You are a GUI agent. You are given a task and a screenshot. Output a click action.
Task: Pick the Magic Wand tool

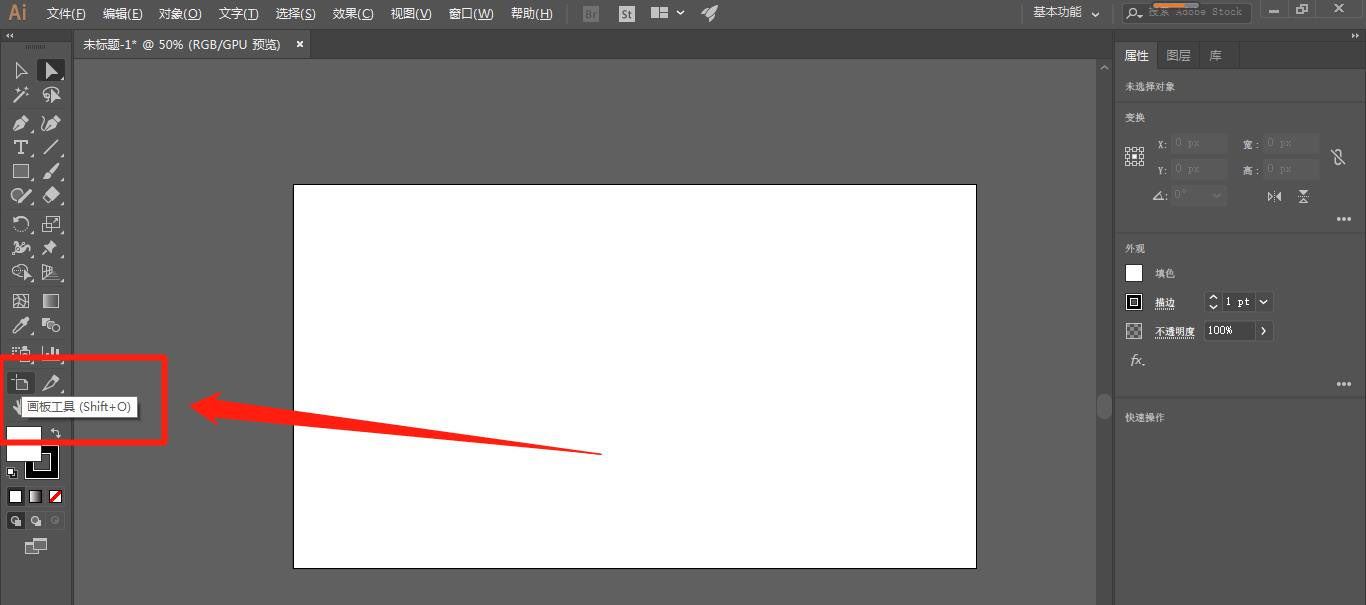click(20, 95)
